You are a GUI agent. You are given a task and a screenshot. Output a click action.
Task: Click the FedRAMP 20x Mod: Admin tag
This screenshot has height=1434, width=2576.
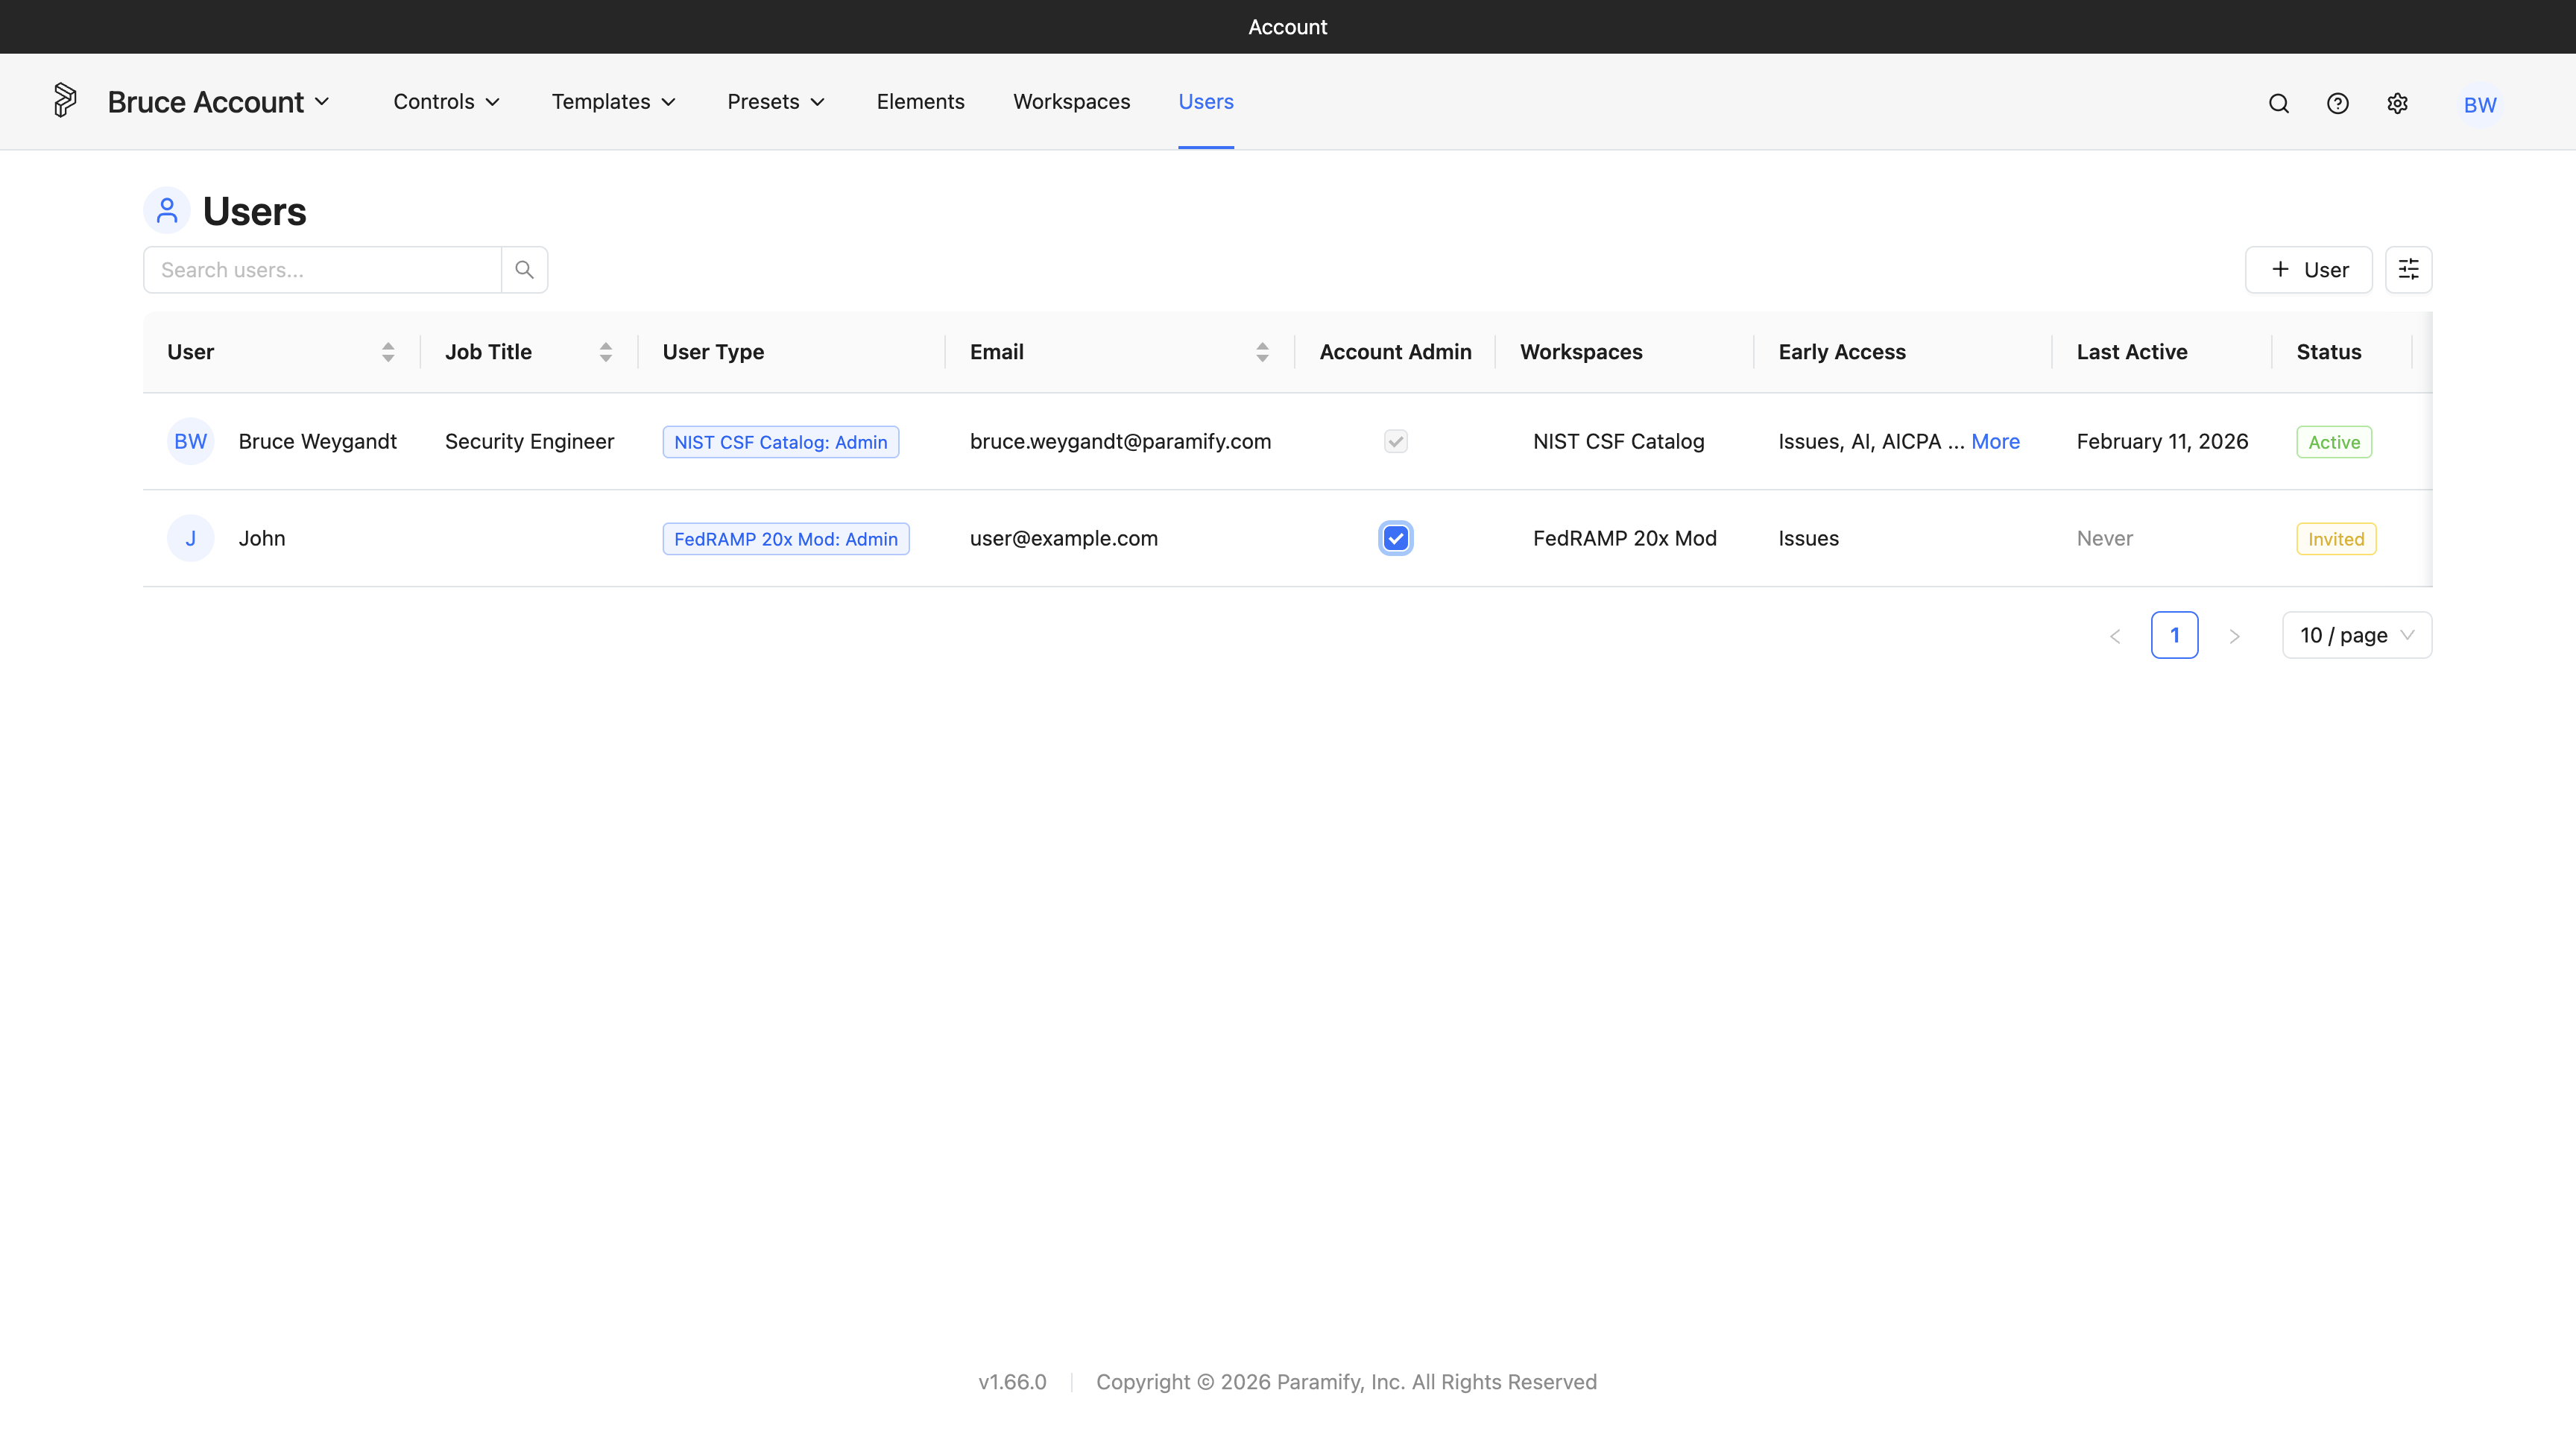tap(785, 539)
